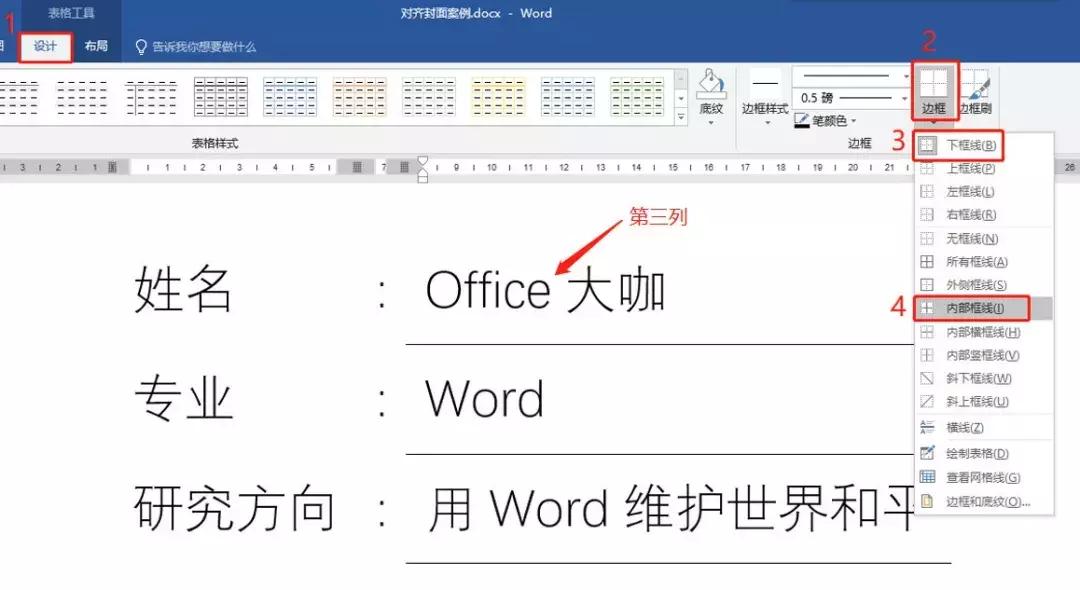Click the 横线 horizontal line icon
This screenshot has width=1080, height=590.
pyautogui.click(x=927, y=427)
